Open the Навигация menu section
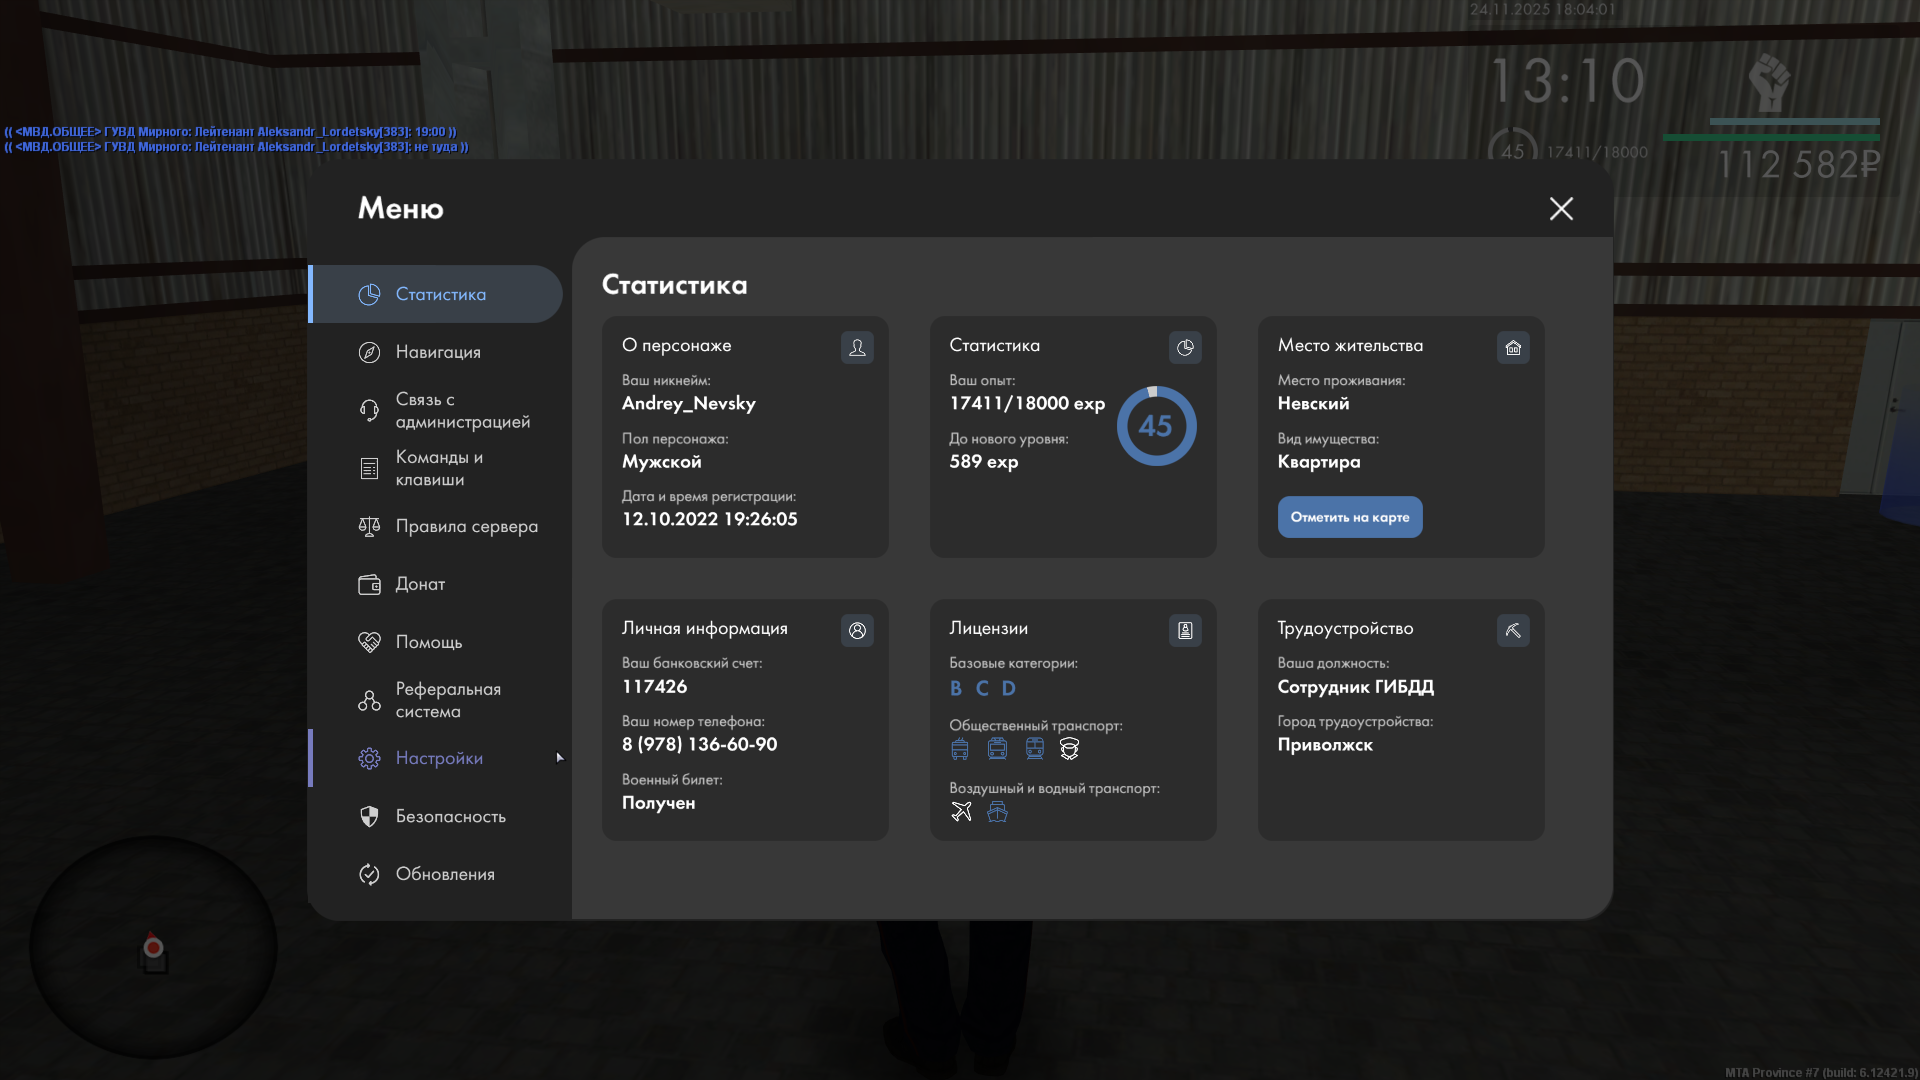Viewport: 1920px width, 1080px height. pyautogui.click(x=438, y=352)
